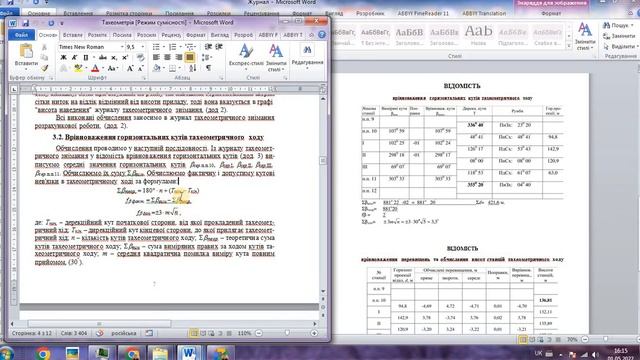This screenshot has width=640, height=360.
Task: Open the Редагування group
Action: [x=307, y=56]
